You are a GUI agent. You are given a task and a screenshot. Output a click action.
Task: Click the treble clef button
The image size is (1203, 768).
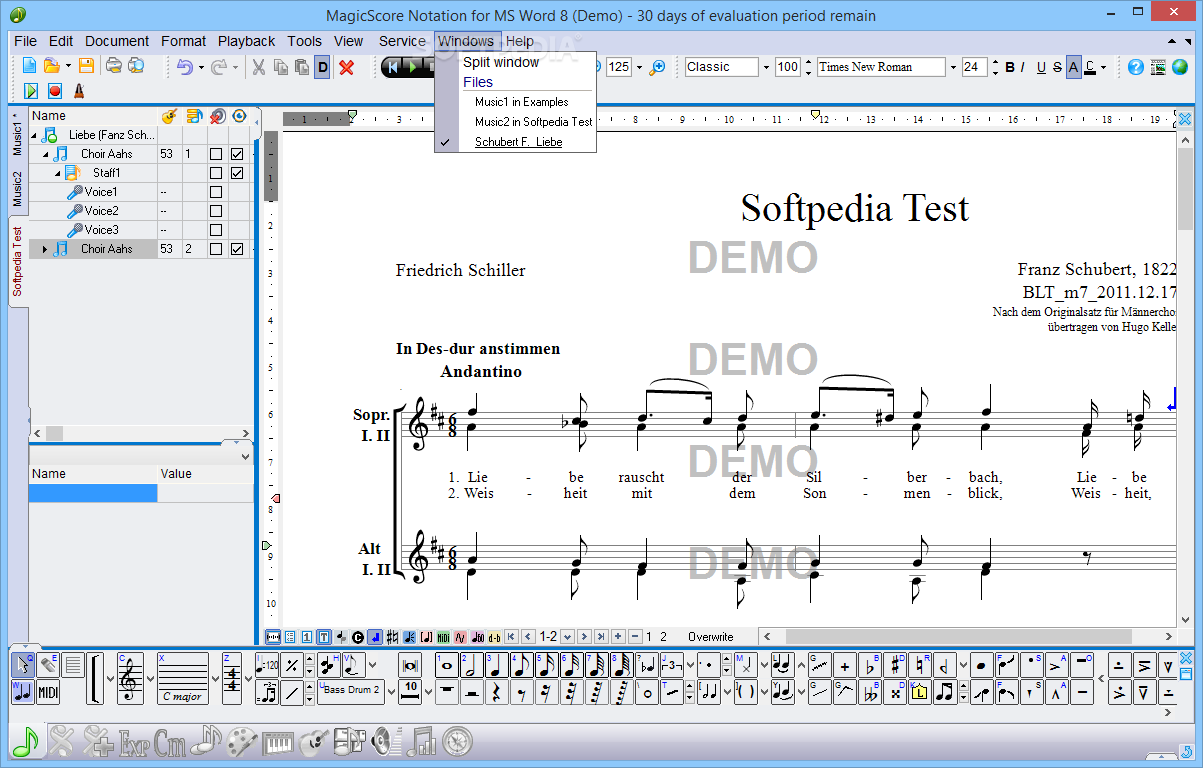pos(130,678)
